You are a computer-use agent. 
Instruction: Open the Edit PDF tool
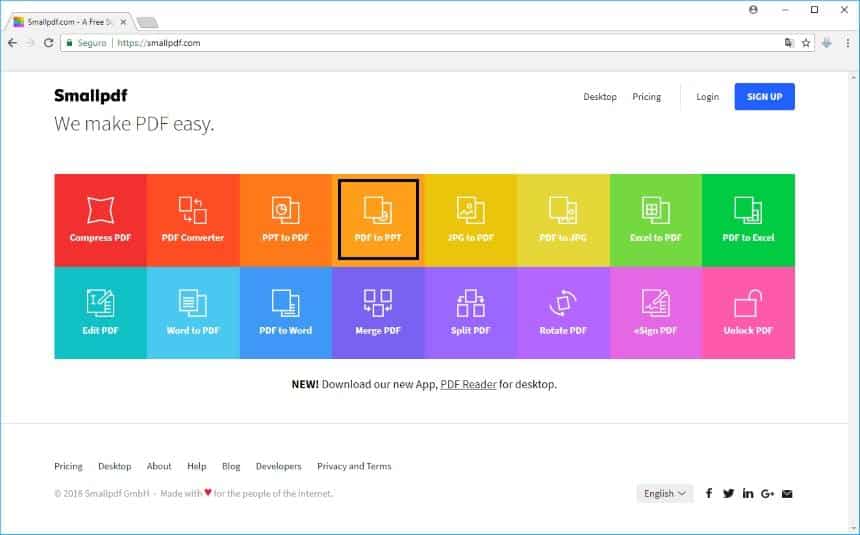pyautogui.click(x=100, y=312)
